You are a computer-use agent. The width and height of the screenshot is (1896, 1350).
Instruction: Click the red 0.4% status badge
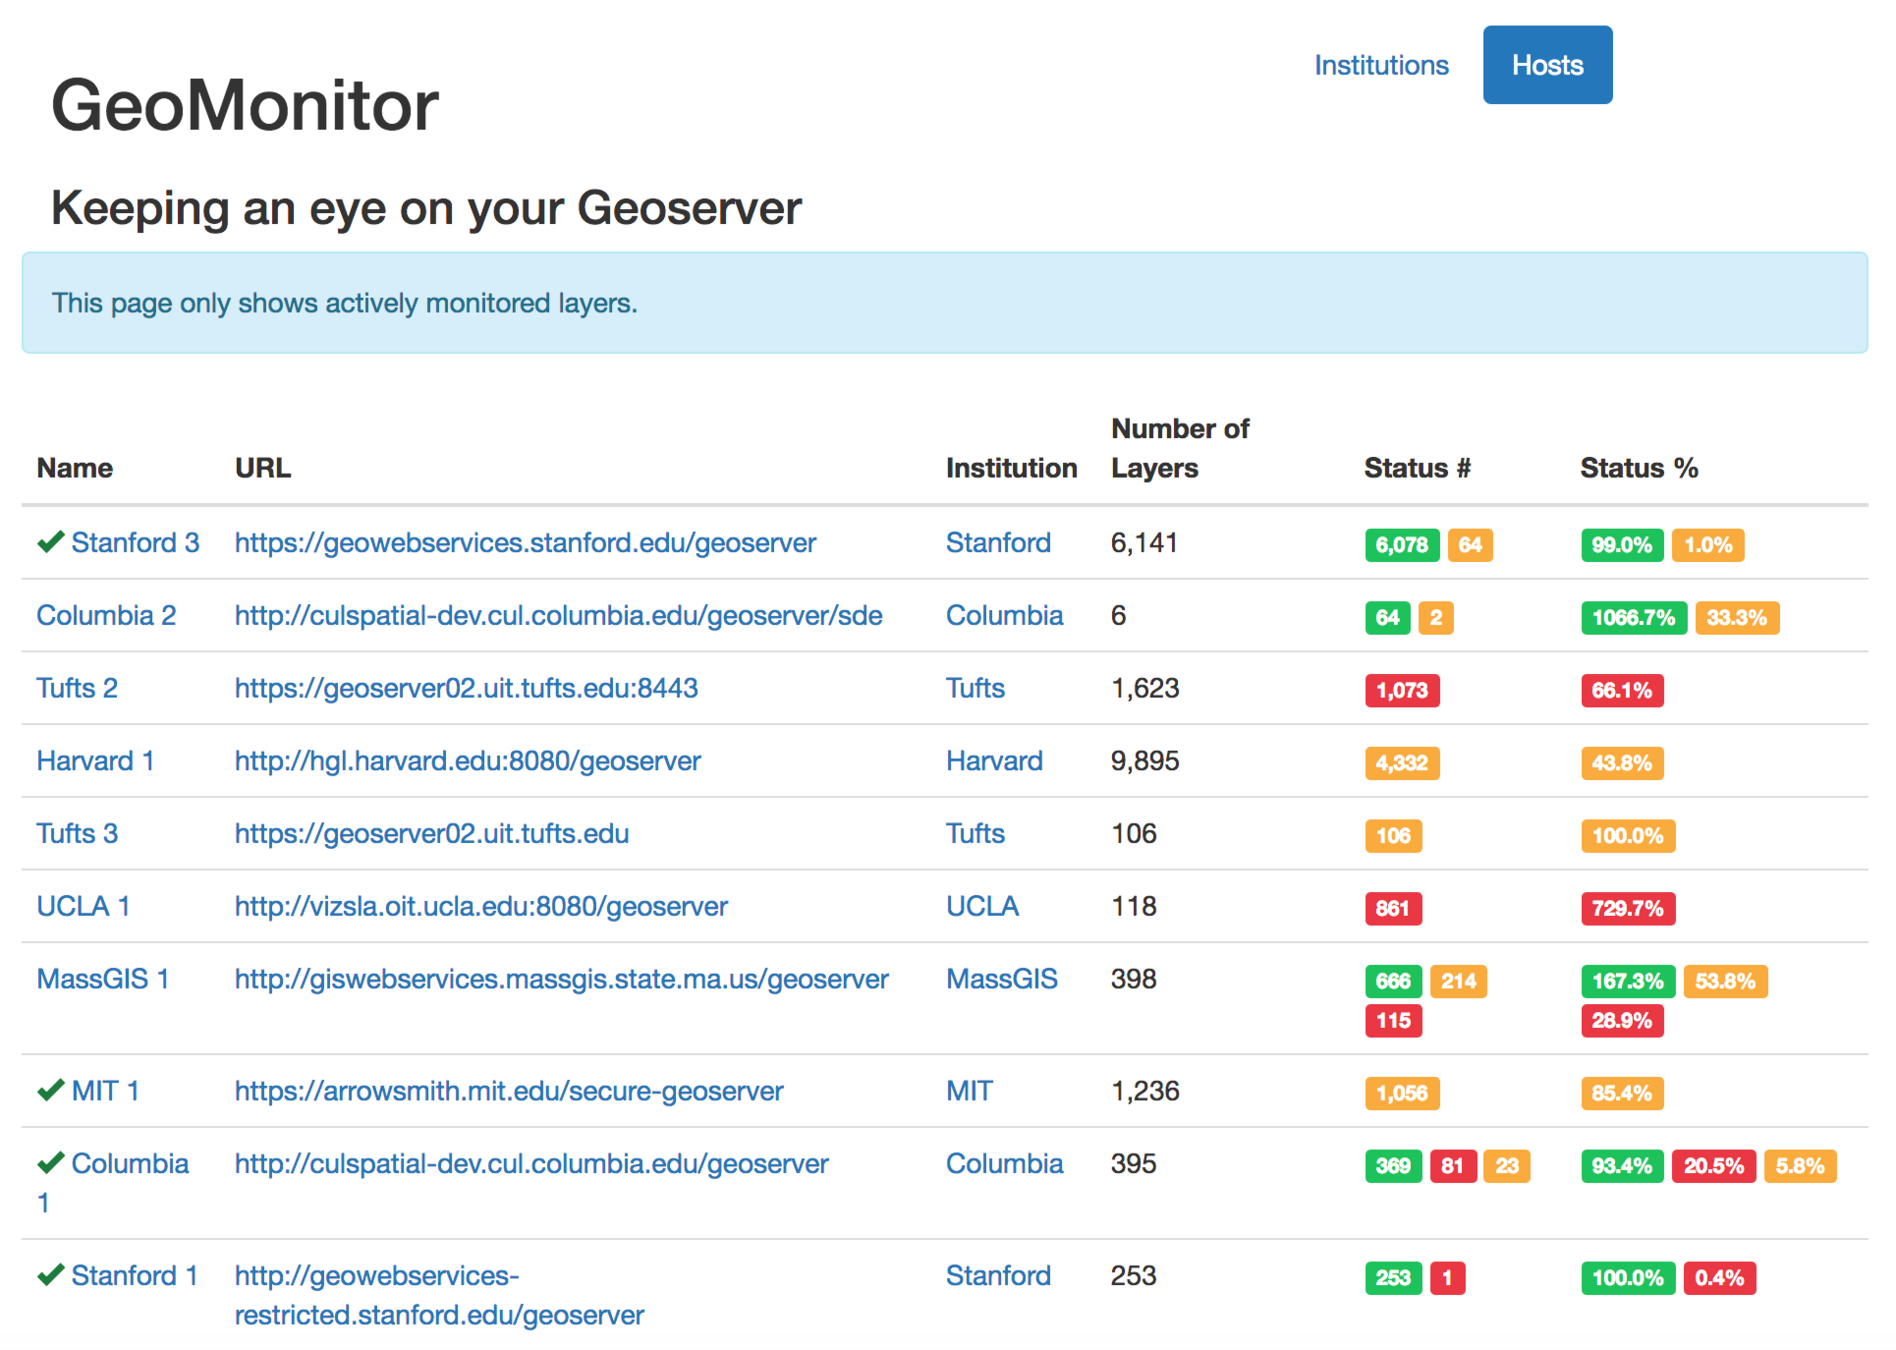point(1719,1278)
